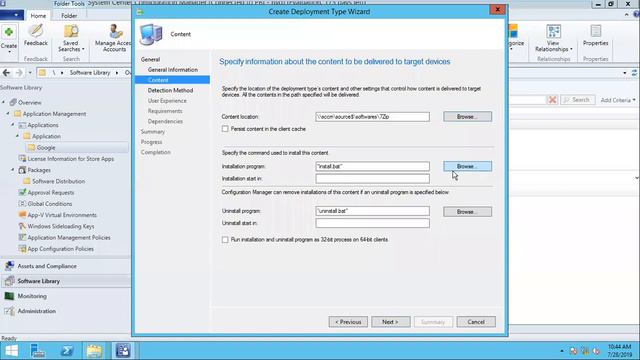Clear search with the red X icon
Screen dimensions: 640x360
[552, 100]
